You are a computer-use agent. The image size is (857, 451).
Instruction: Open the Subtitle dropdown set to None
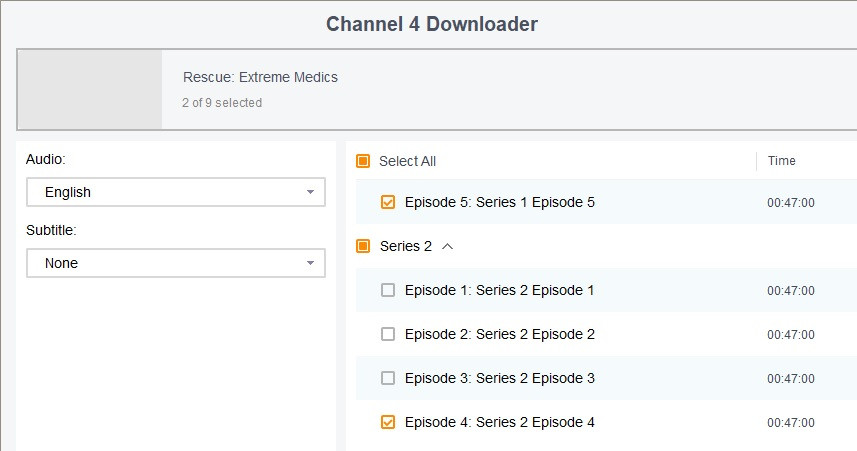(176, 263)
